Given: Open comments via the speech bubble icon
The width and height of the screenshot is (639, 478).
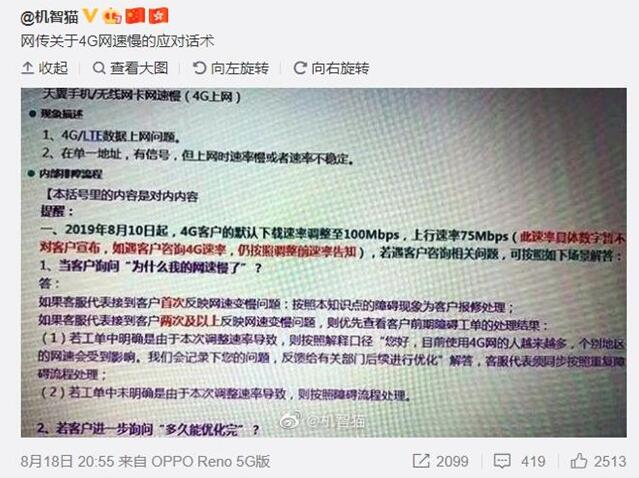Looking at the screenshot, I should coord(502,462).
